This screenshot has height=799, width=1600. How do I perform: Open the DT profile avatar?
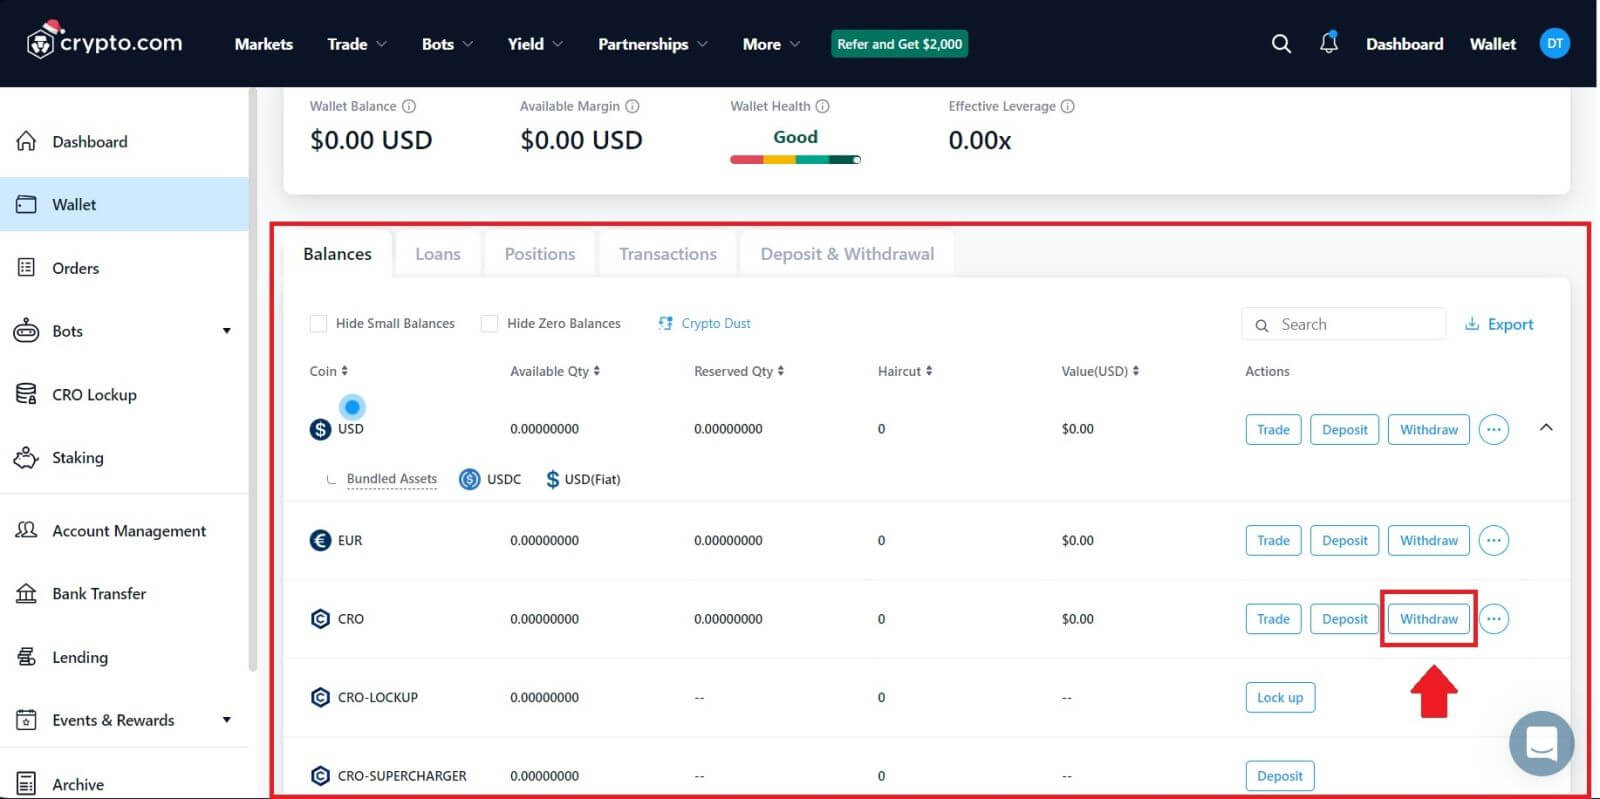click(1554, 43)
